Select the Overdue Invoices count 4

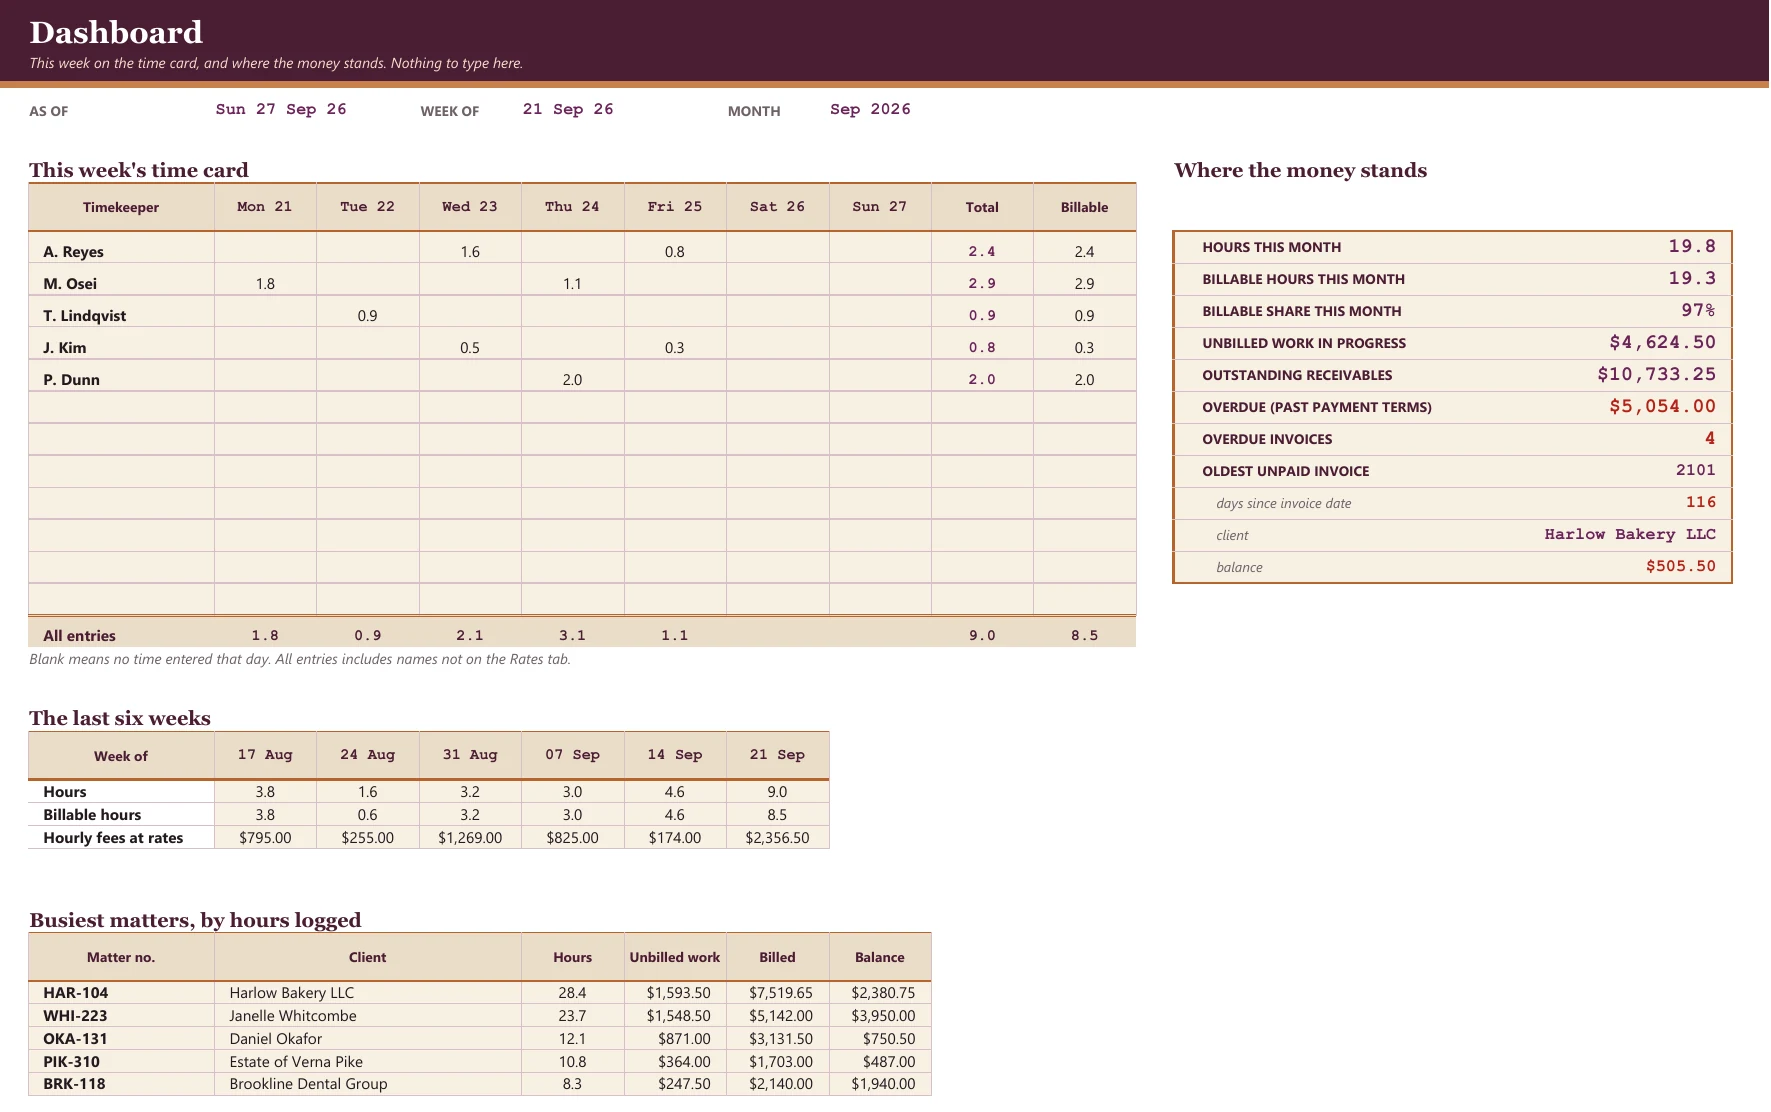coord(1710,438)
